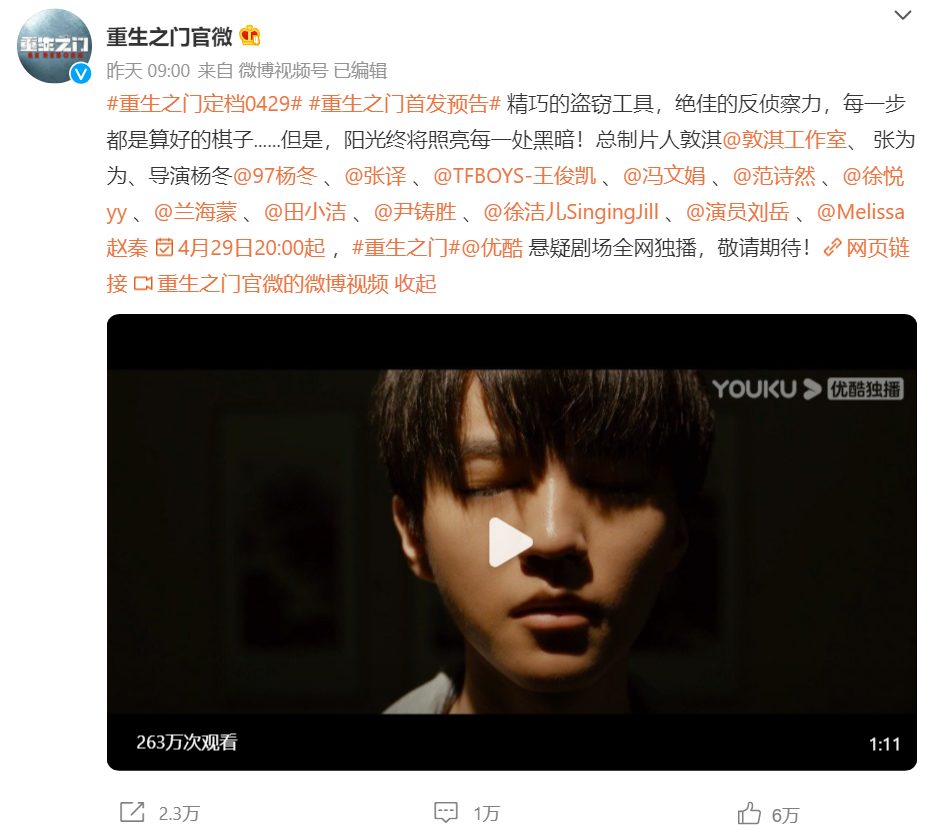Screen dimensions: 937x838
Task: Like the post with thumbs-up icon
Action: [x=749, y=813]
